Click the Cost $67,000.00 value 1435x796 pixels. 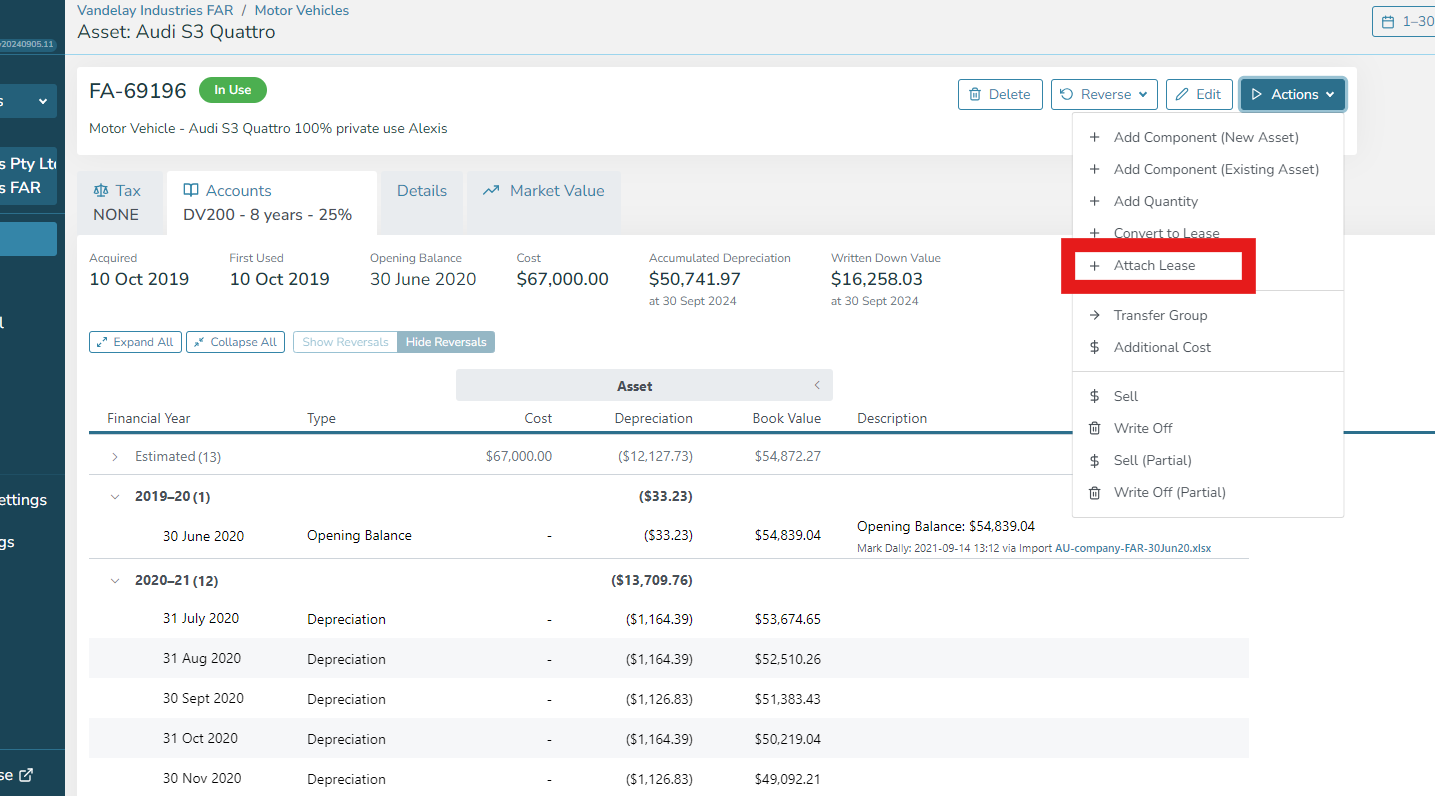coord(563,279)
